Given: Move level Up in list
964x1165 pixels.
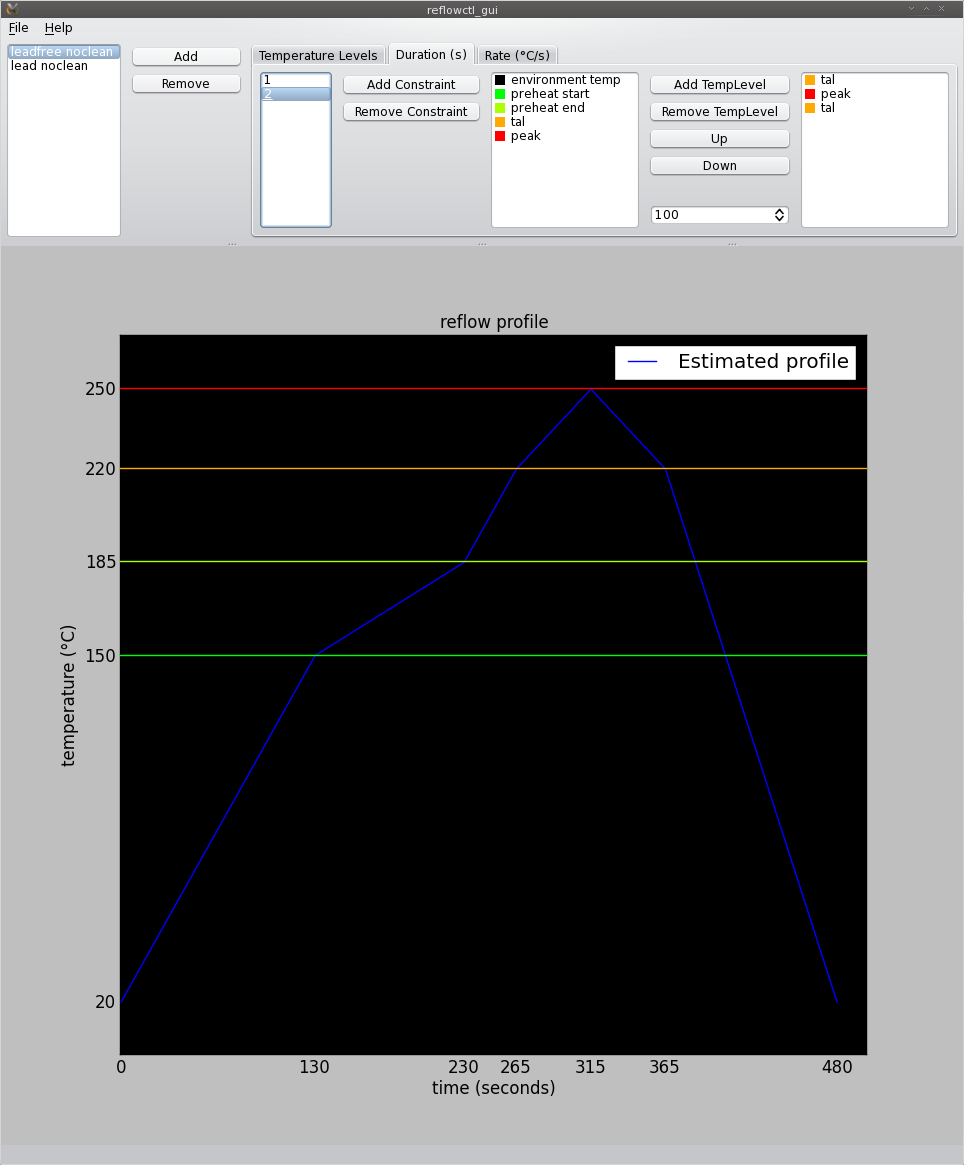Looking at the screenshot, I should coord(719,139).
